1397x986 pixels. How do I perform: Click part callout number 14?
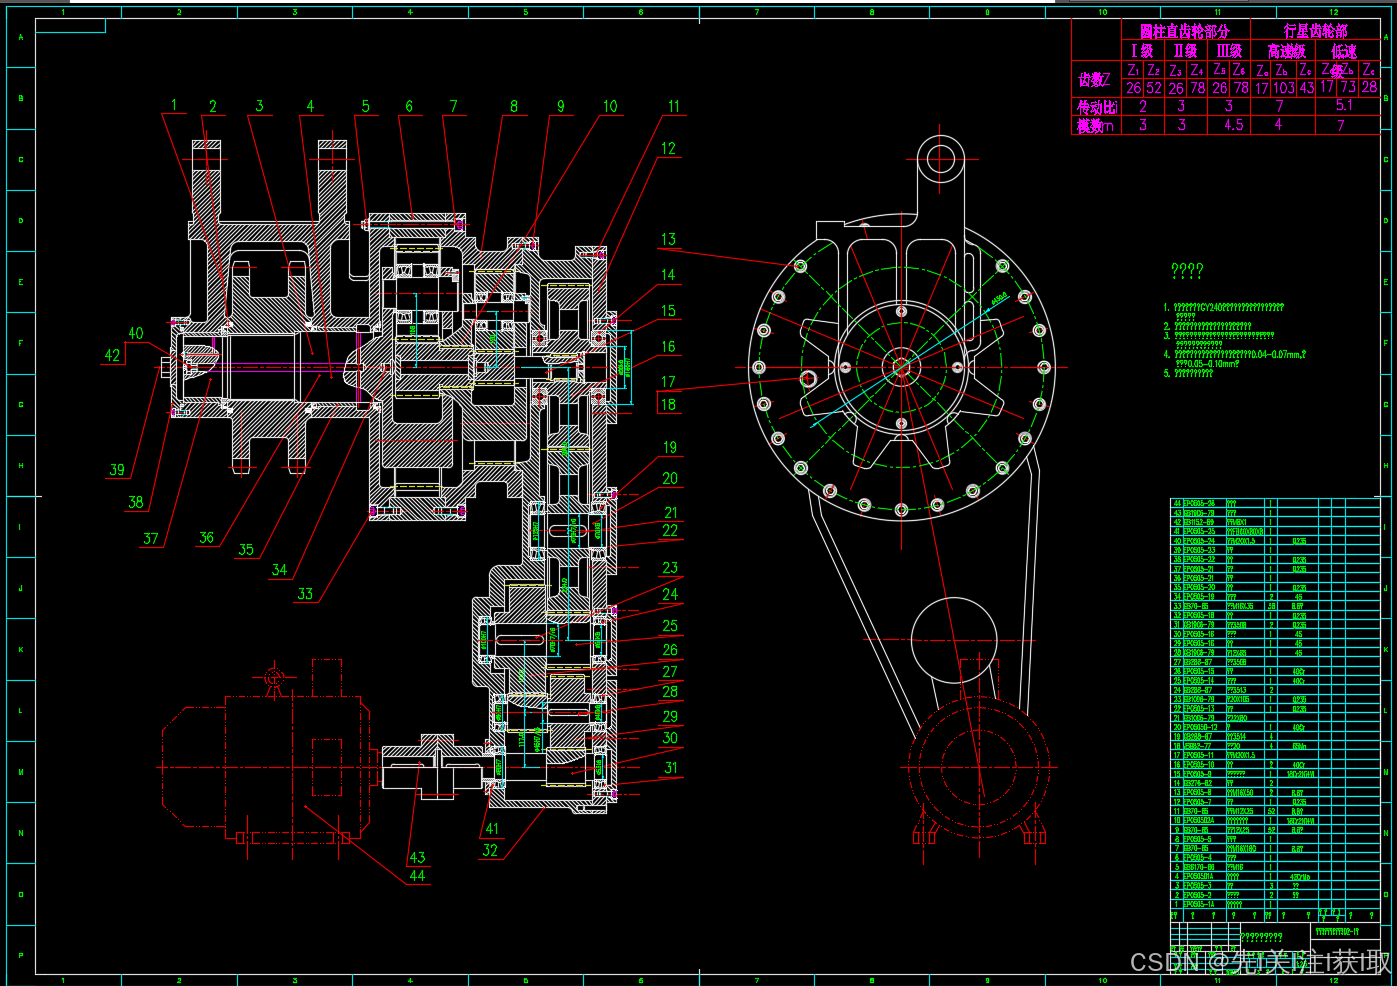click(x=668, y=275)
